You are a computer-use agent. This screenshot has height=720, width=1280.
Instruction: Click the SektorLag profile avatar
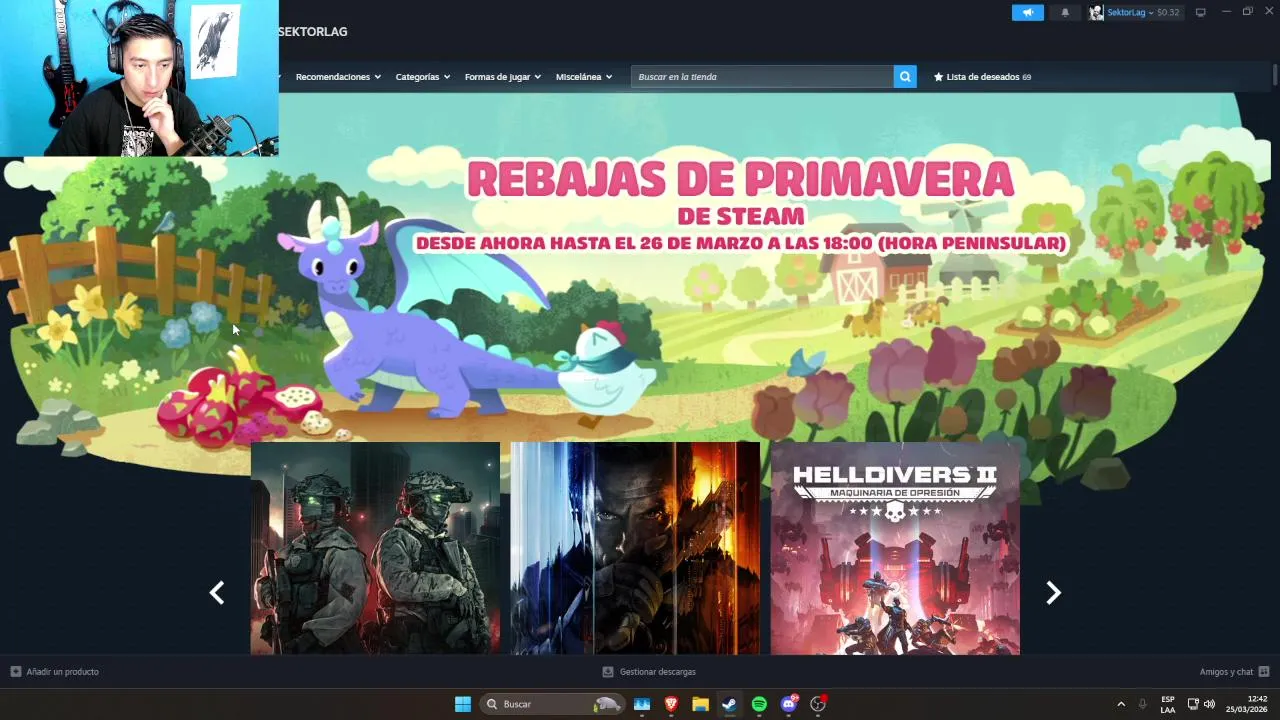[1096, 12]
